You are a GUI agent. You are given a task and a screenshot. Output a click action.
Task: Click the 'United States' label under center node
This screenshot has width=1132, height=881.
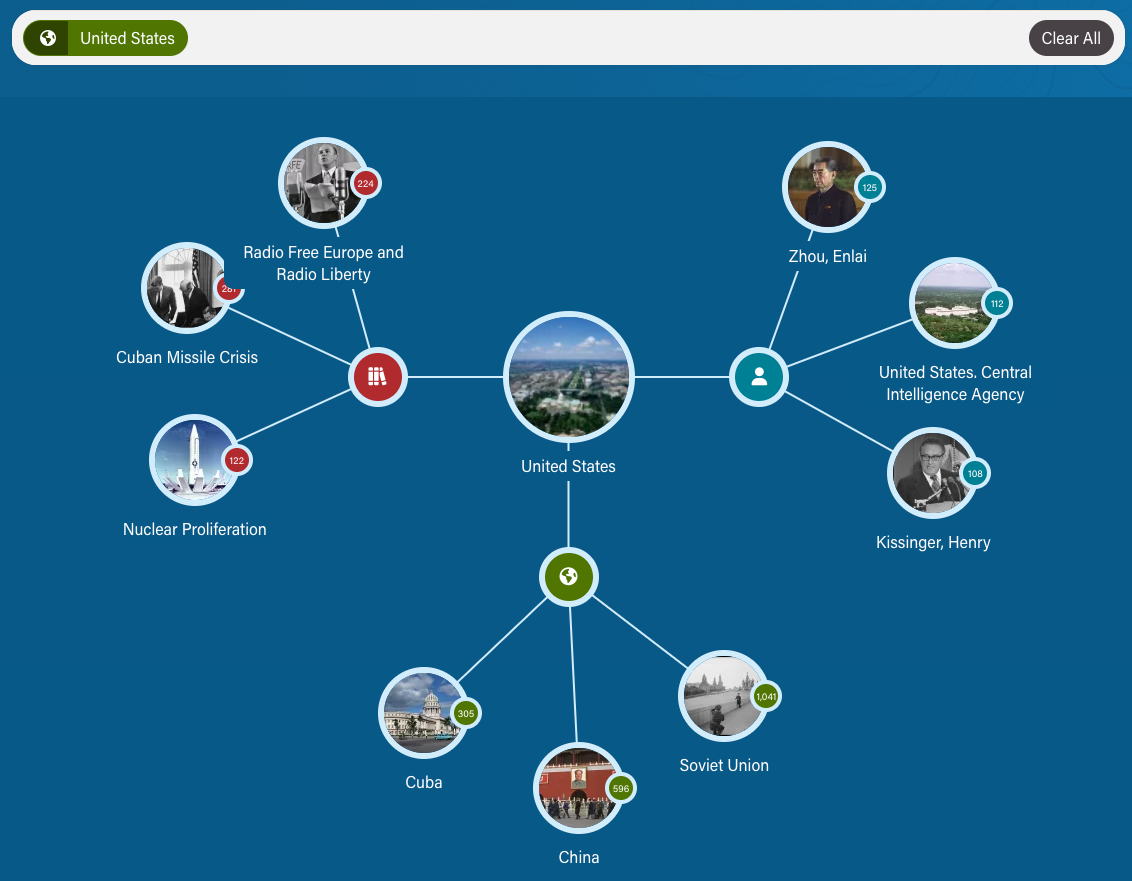coord(568,466)
